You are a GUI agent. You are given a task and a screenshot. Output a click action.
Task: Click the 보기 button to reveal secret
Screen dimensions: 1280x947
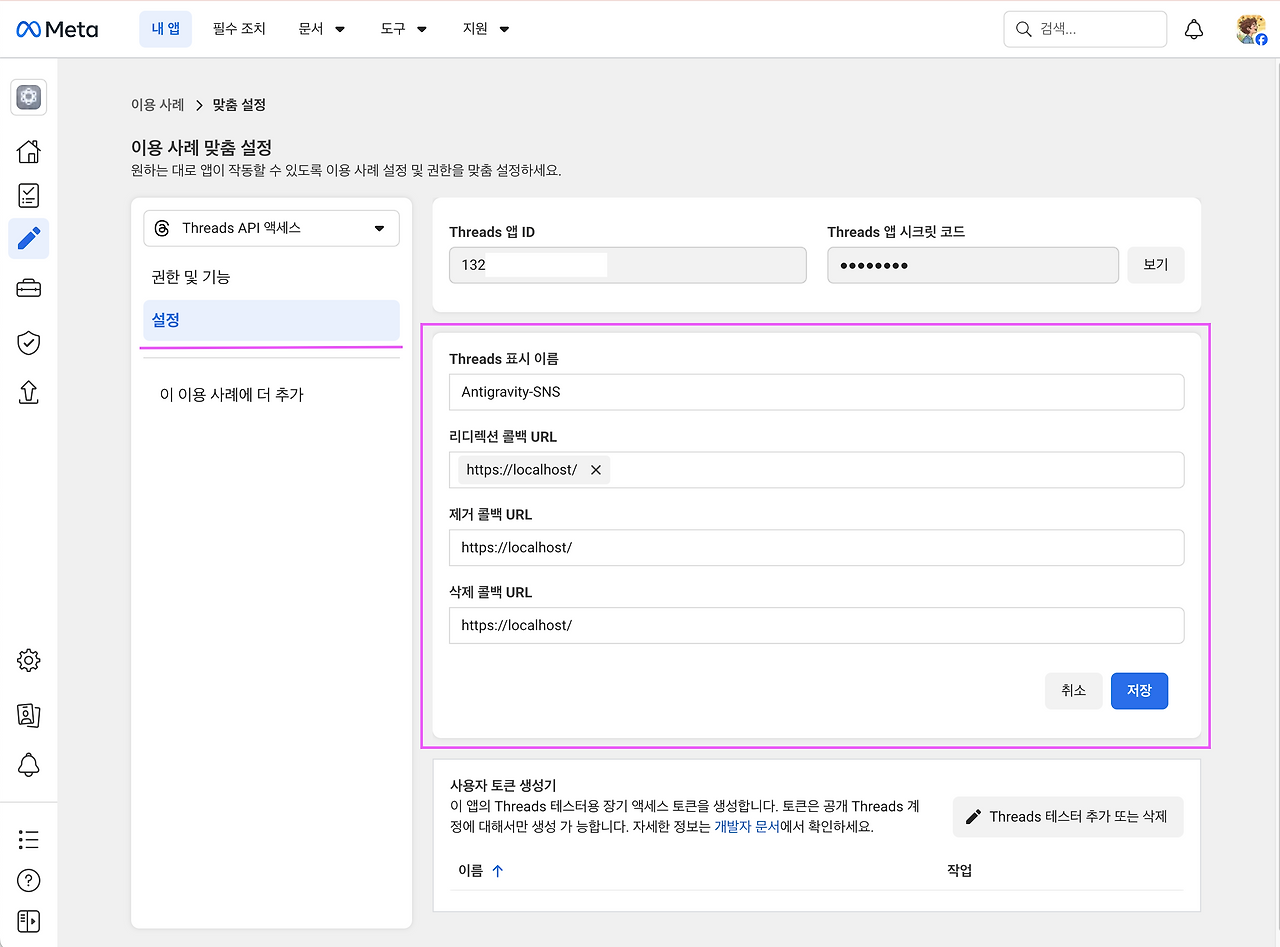1155,266
